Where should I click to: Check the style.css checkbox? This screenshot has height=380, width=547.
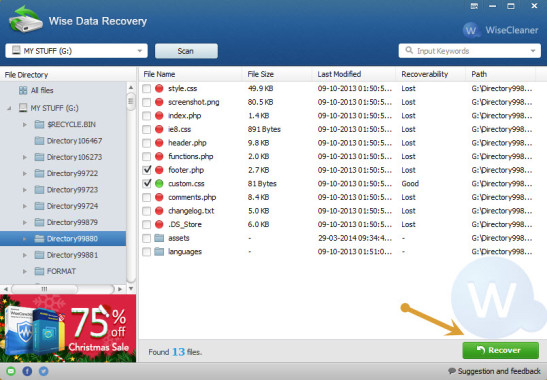(147, 89)
